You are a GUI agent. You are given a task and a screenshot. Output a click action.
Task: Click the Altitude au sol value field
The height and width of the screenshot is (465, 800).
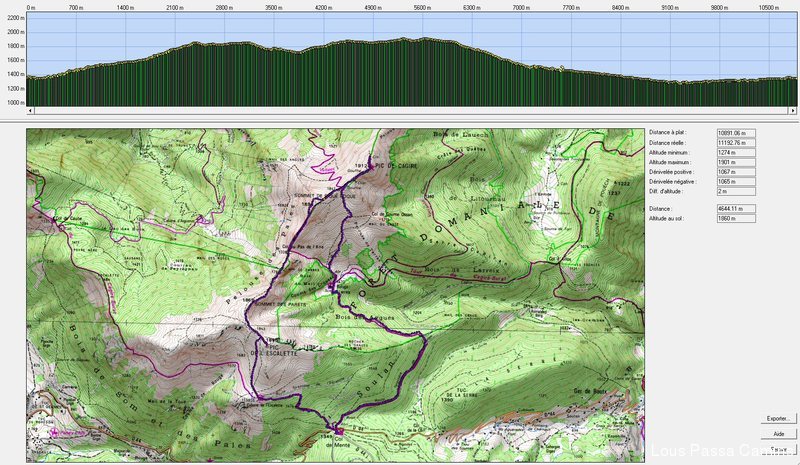pos(736,217)
